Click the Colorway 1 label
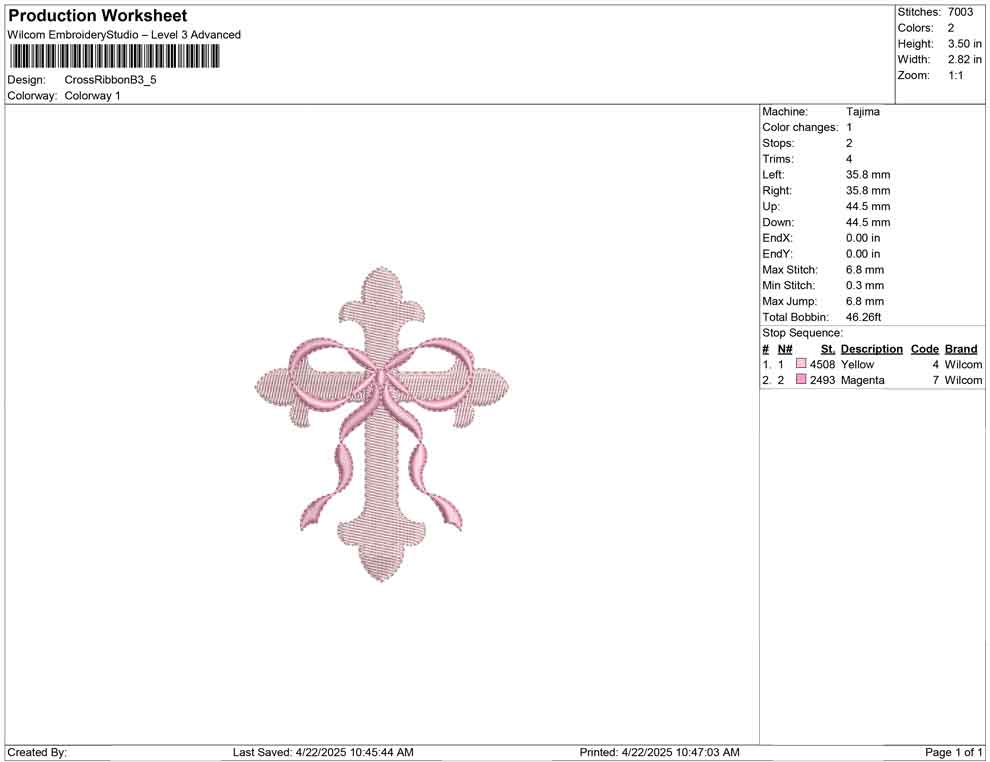Screen dimensions: 990x762 click(91, 96)
